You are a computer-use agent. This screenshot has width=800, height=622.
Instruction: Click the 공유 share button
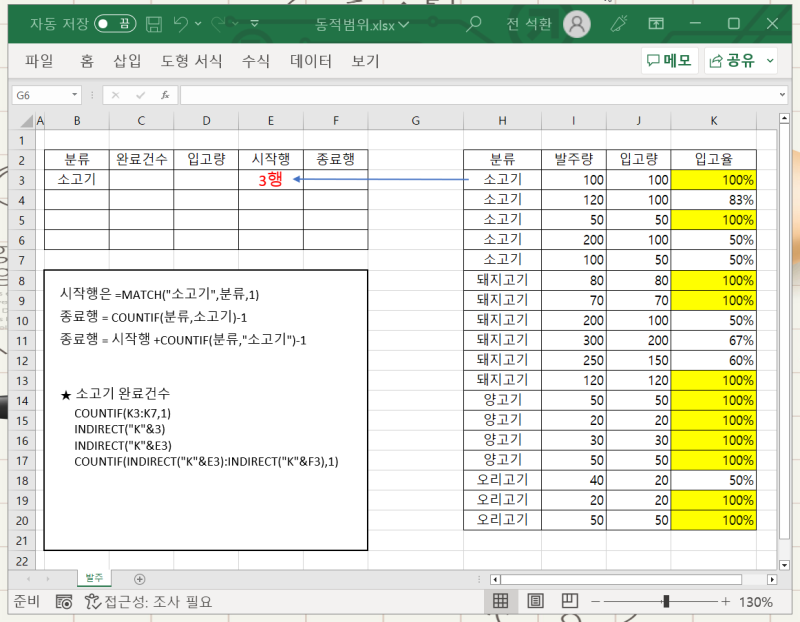(x=733, y=61)
